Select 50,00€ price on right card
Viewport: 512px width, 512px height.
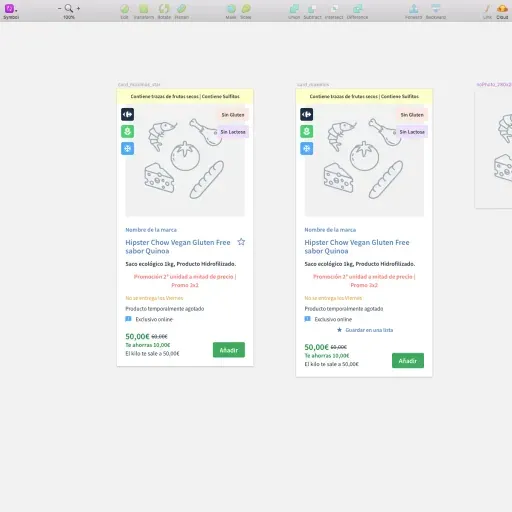click(316, 347)
